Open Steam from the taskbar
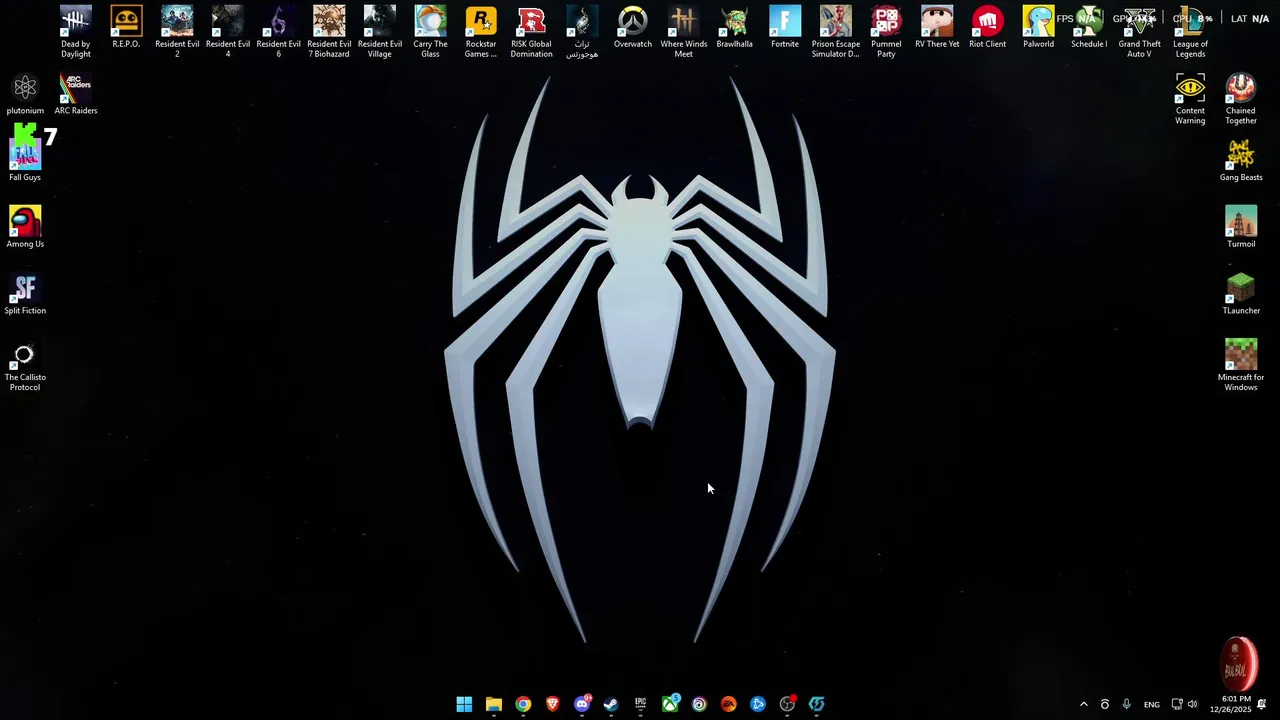The height and width of the screenshot is (720, 1280). coord(611,704)
